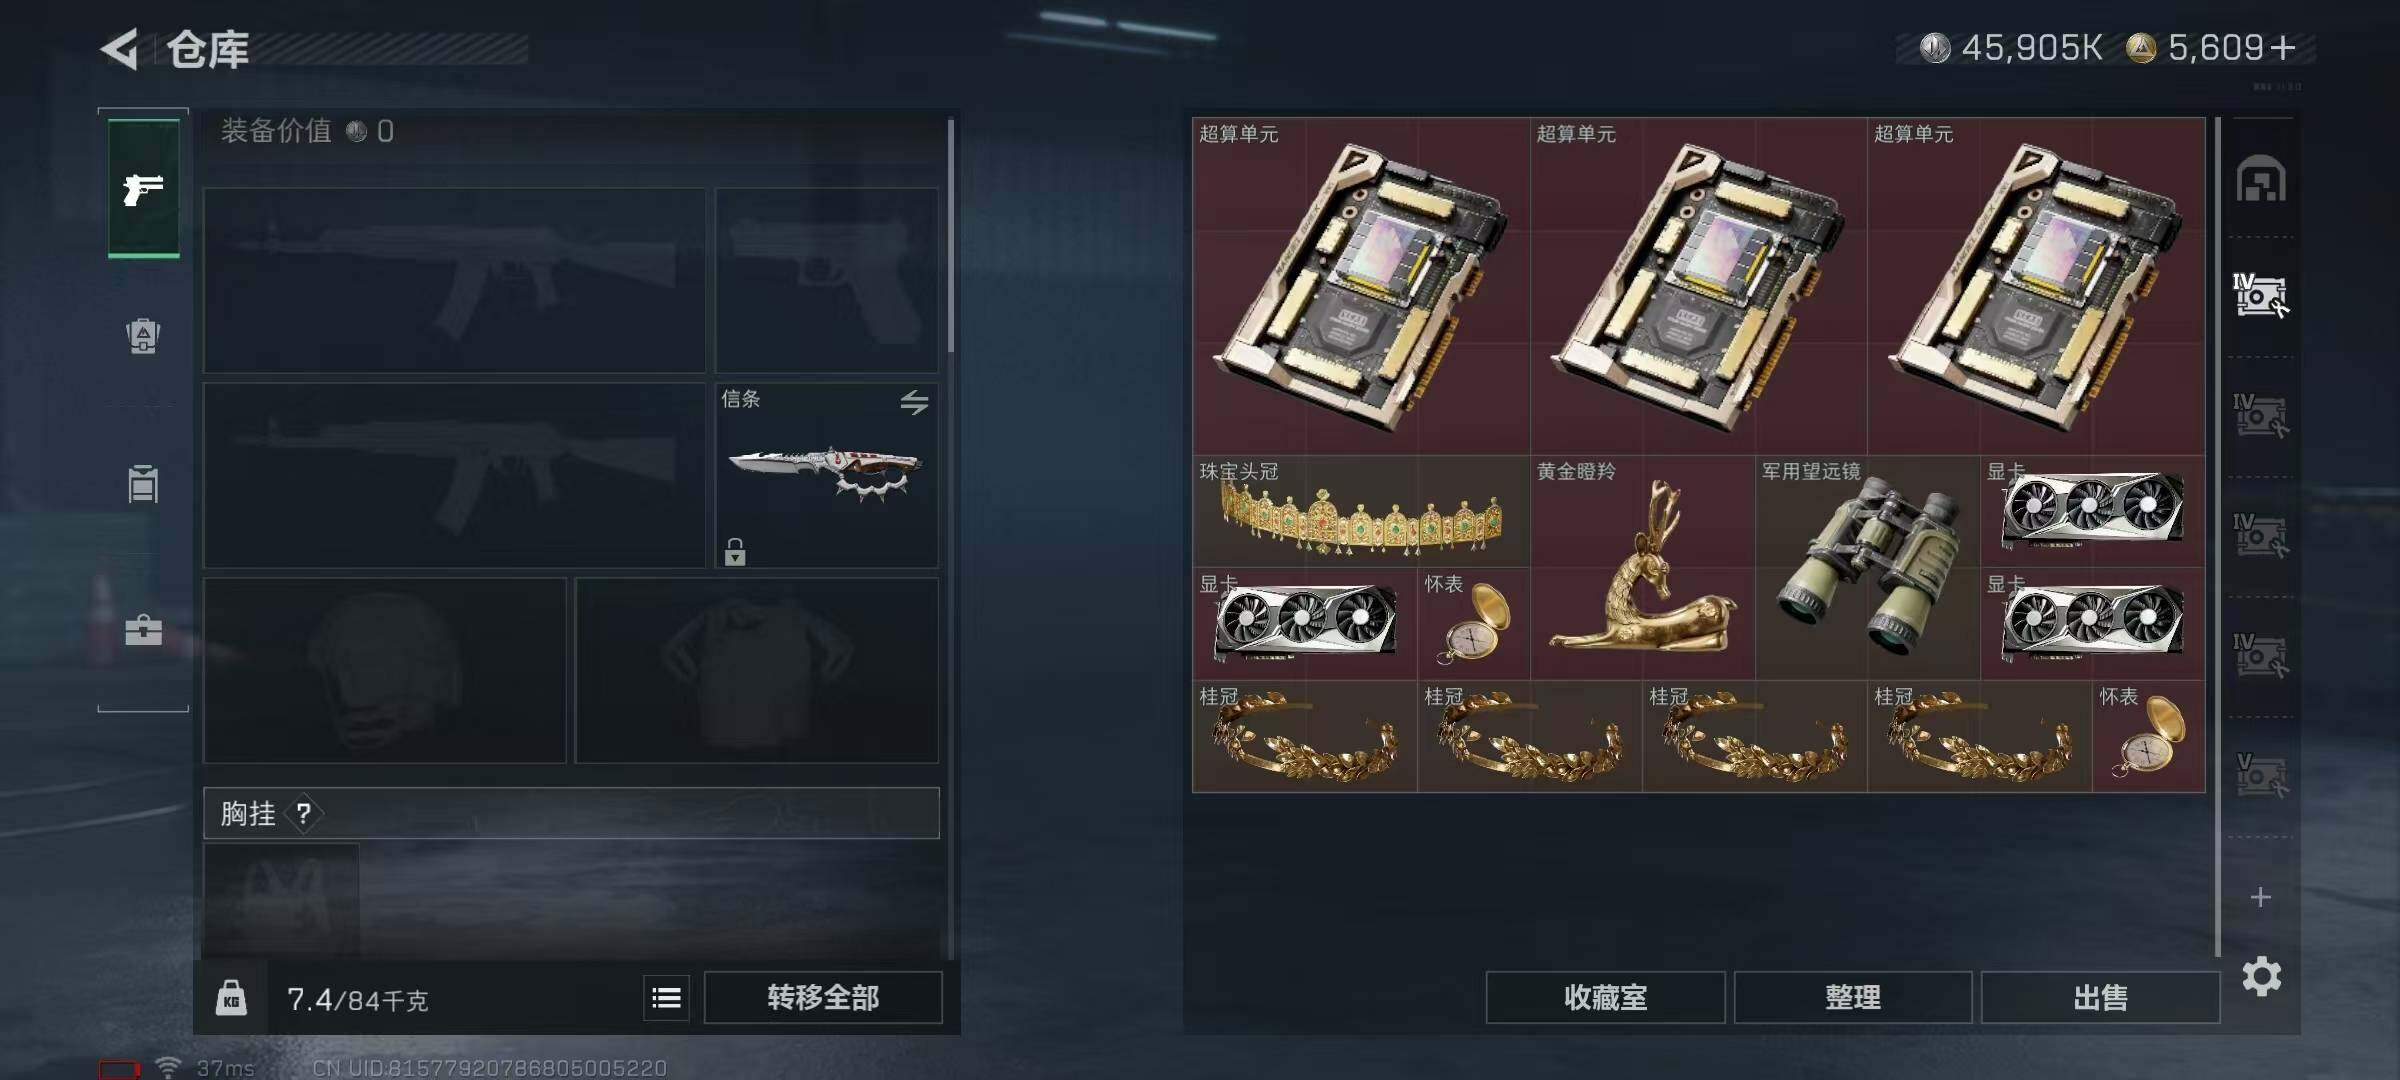2400x1080 pixels.
Task: Click the 转移全部 button
Action: pos(823,997)
